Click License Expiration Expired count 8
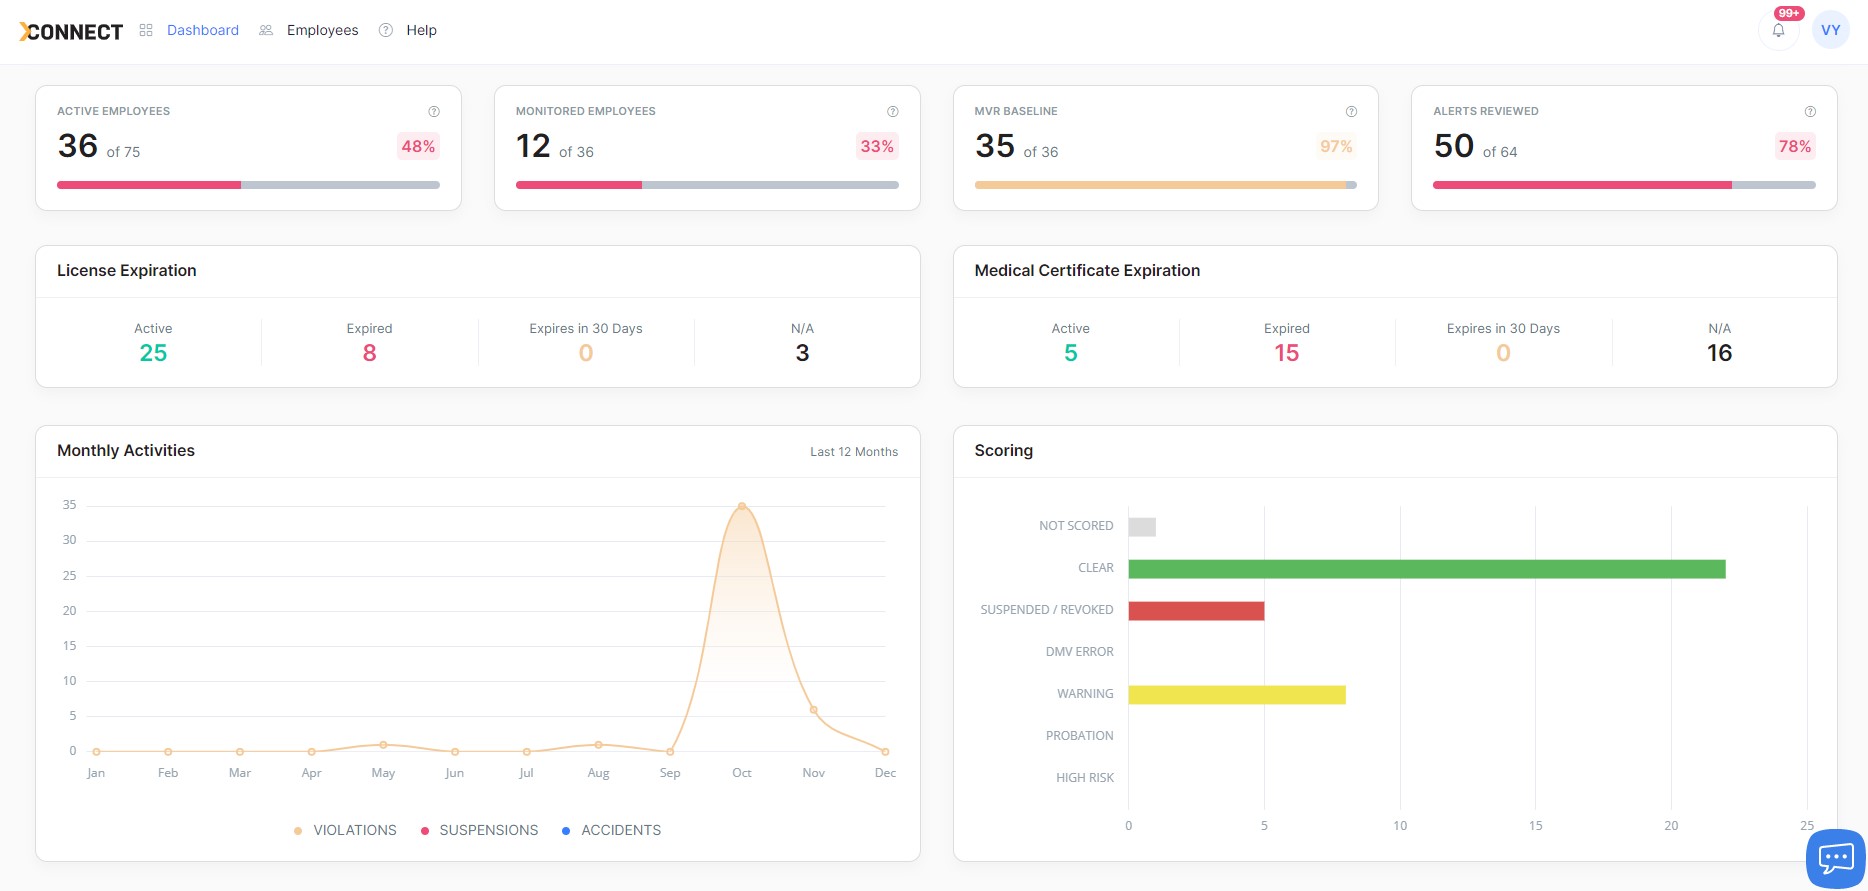The height and width of the screenshot is (891, 1868). [369, 353]
